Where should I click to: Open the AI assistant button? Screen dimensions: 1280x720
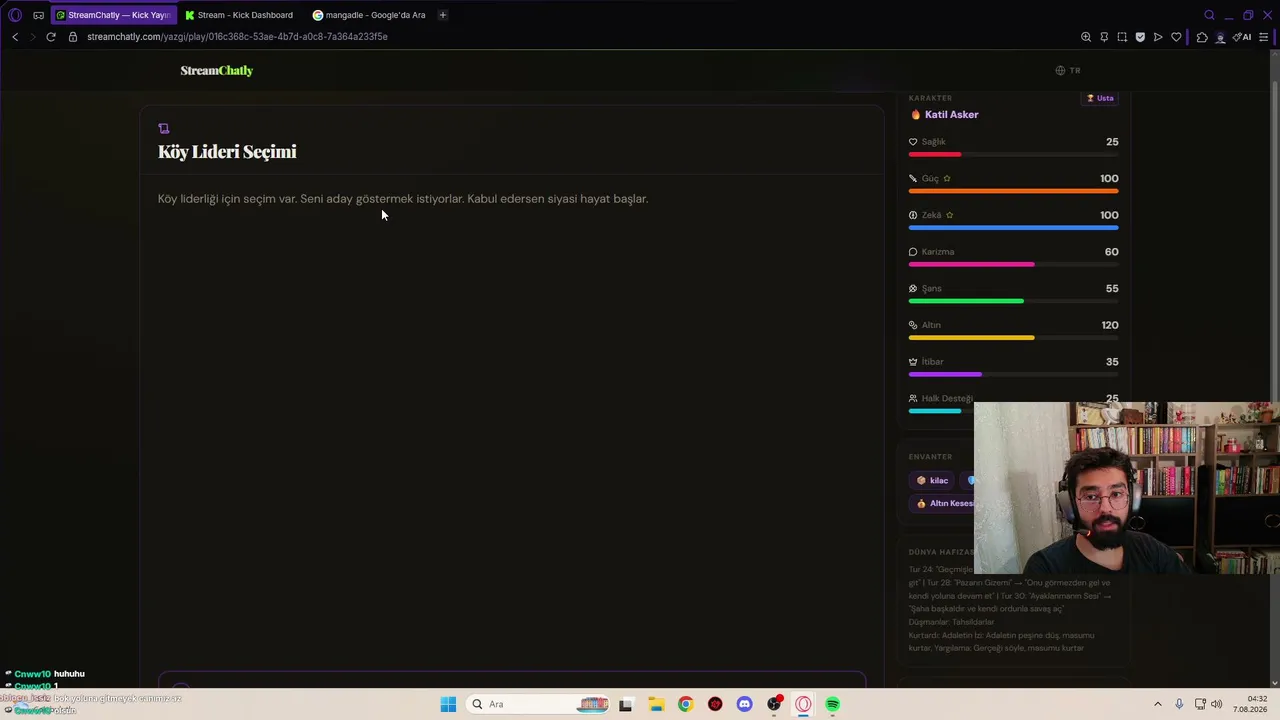tap(1242, 37)
